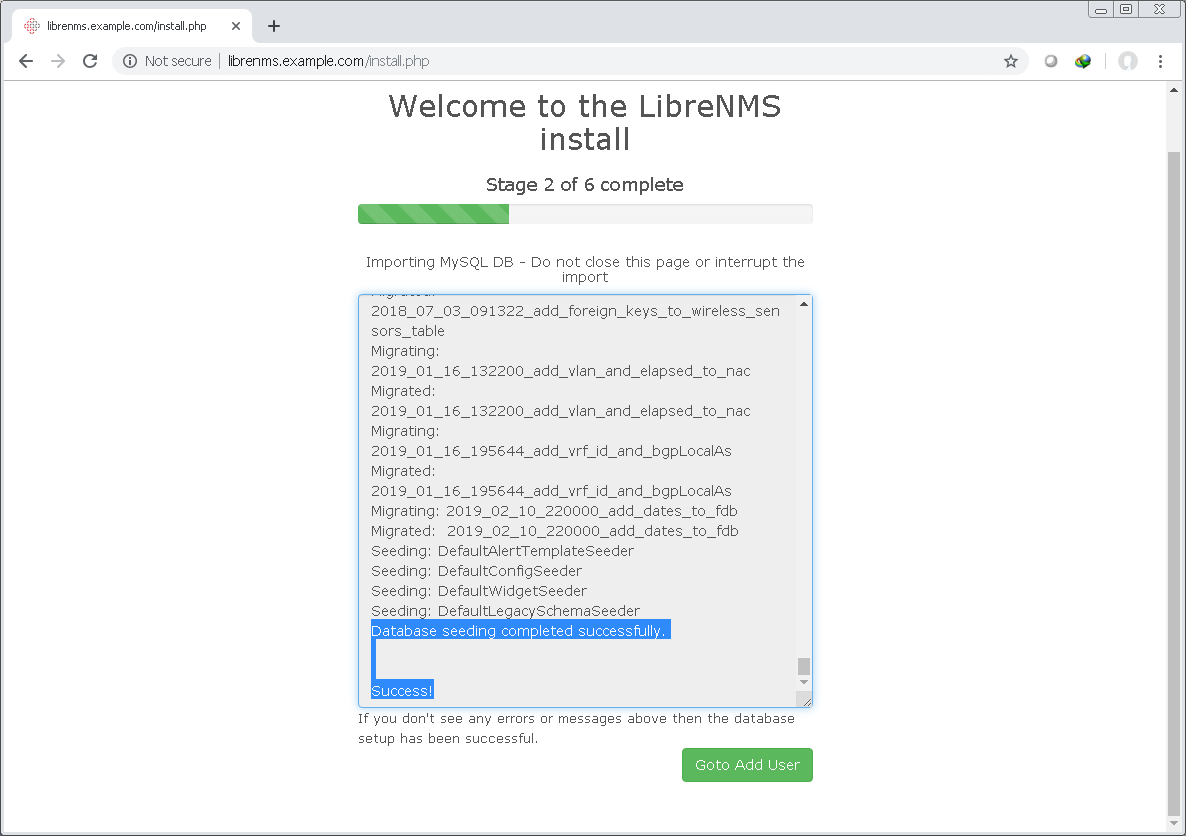Click the browser Forward arrow
Viewport: 1186px width, 836px height.
(57, 61)
